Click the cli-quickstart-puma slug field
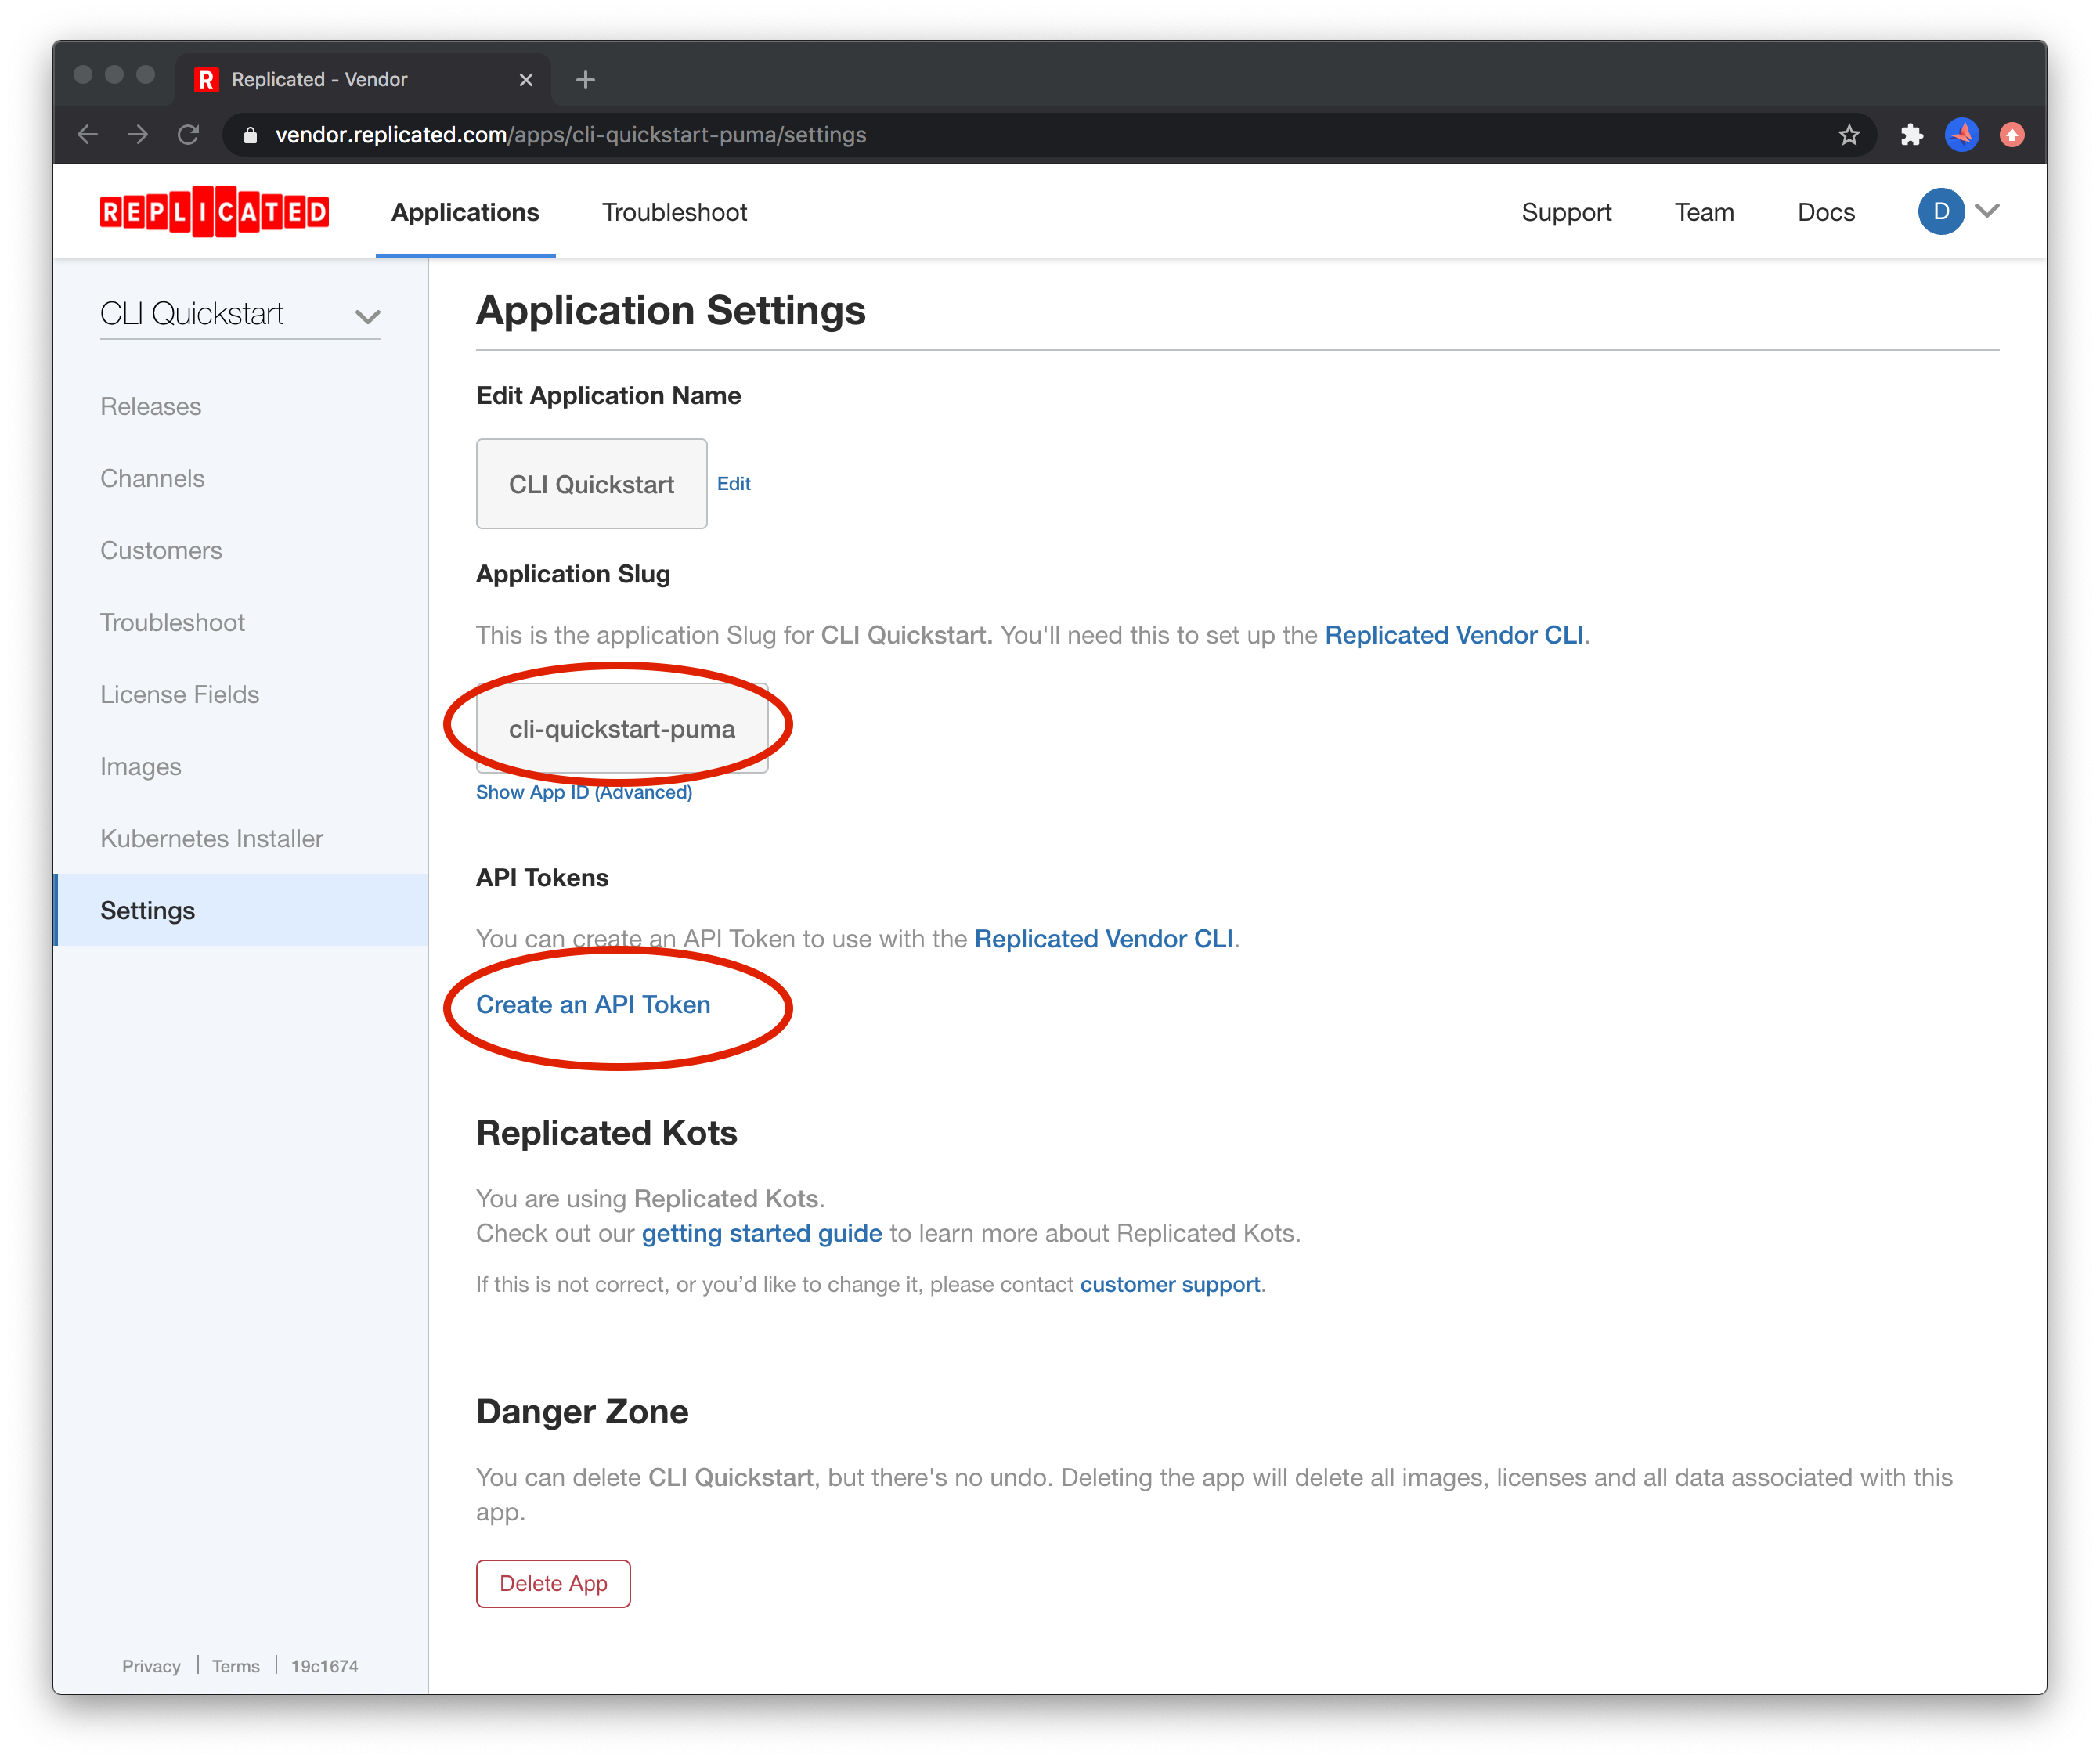Viewport: 2100px width, 1760px height. [x=621, y=729]
